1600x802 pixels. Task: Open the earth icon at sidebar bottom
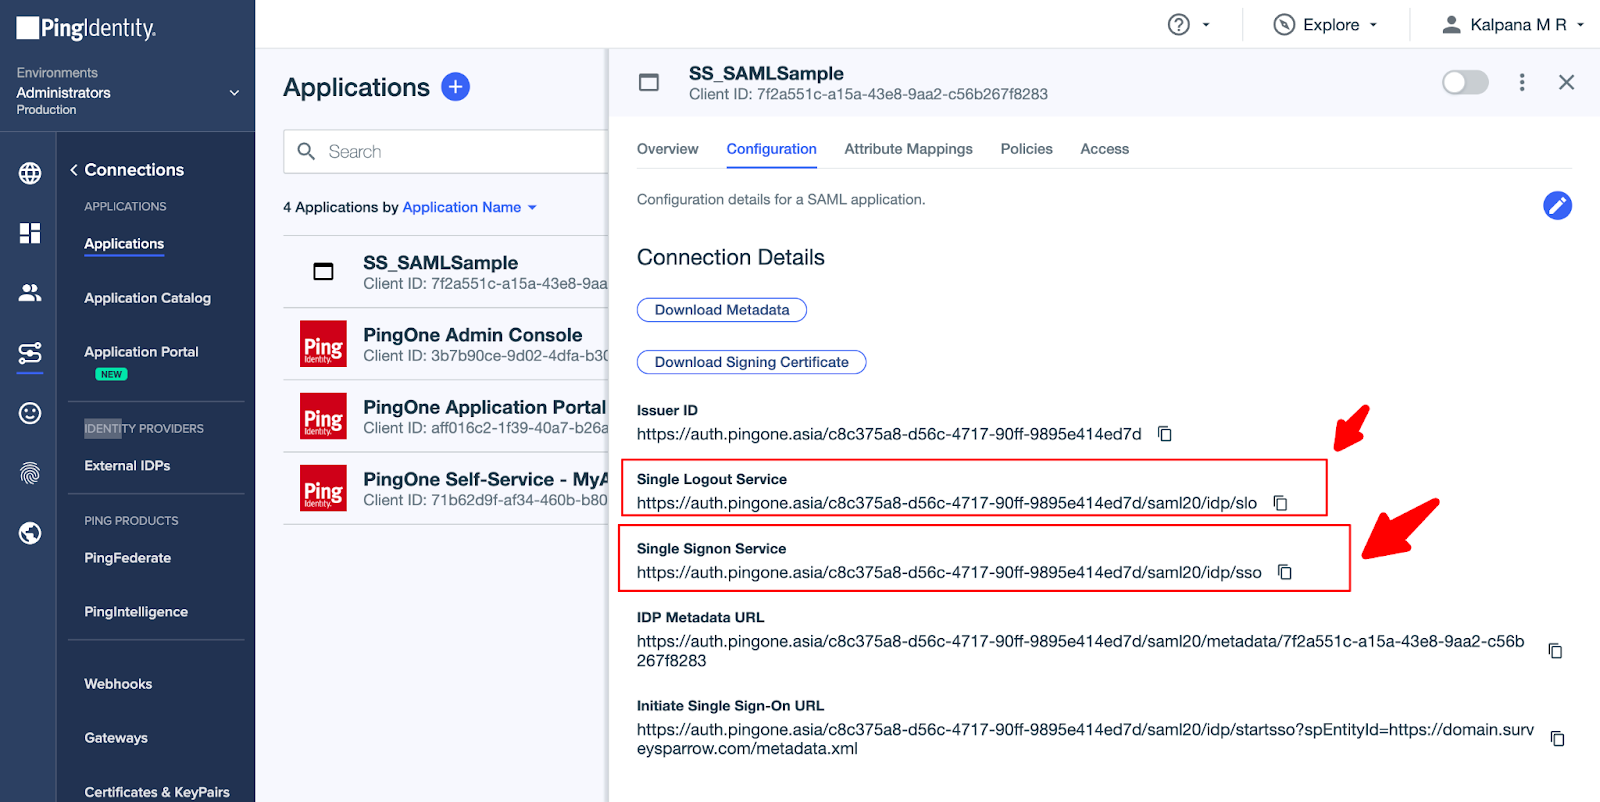click(x=30, y=533)
